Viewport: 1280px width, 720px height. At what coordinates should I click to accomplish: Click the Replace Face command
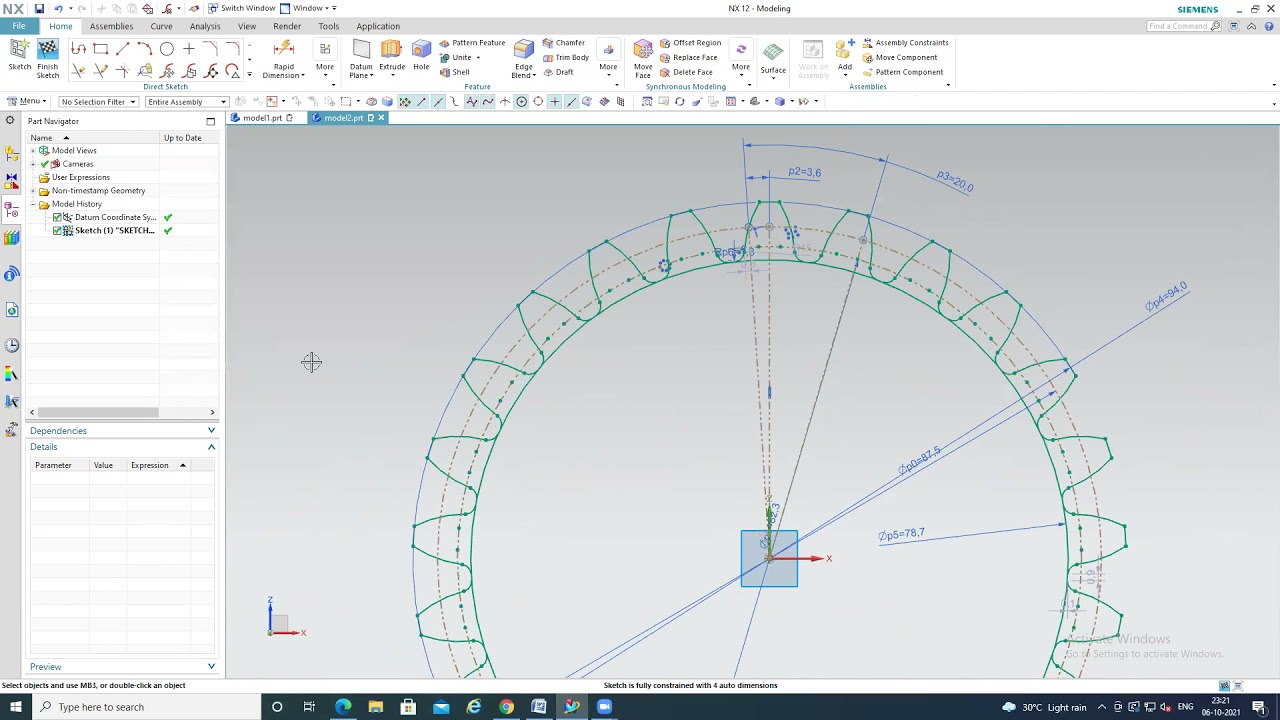click(688, 57)
